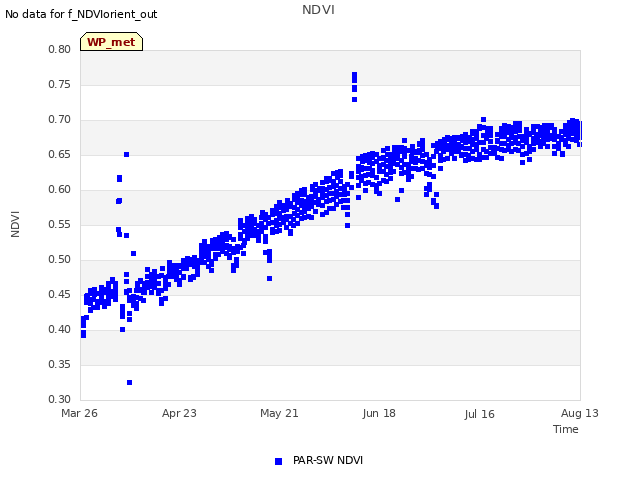
Task: Select the highest outlier point near 0.77
Action: click(x=354, y=75)
